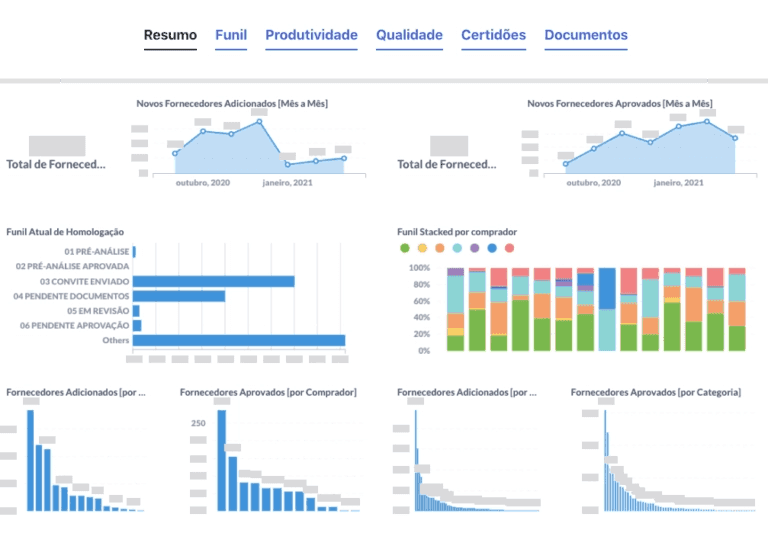Toggle the blue legend dot
This screenshot has height=546, width=768.
click(492, 248)
